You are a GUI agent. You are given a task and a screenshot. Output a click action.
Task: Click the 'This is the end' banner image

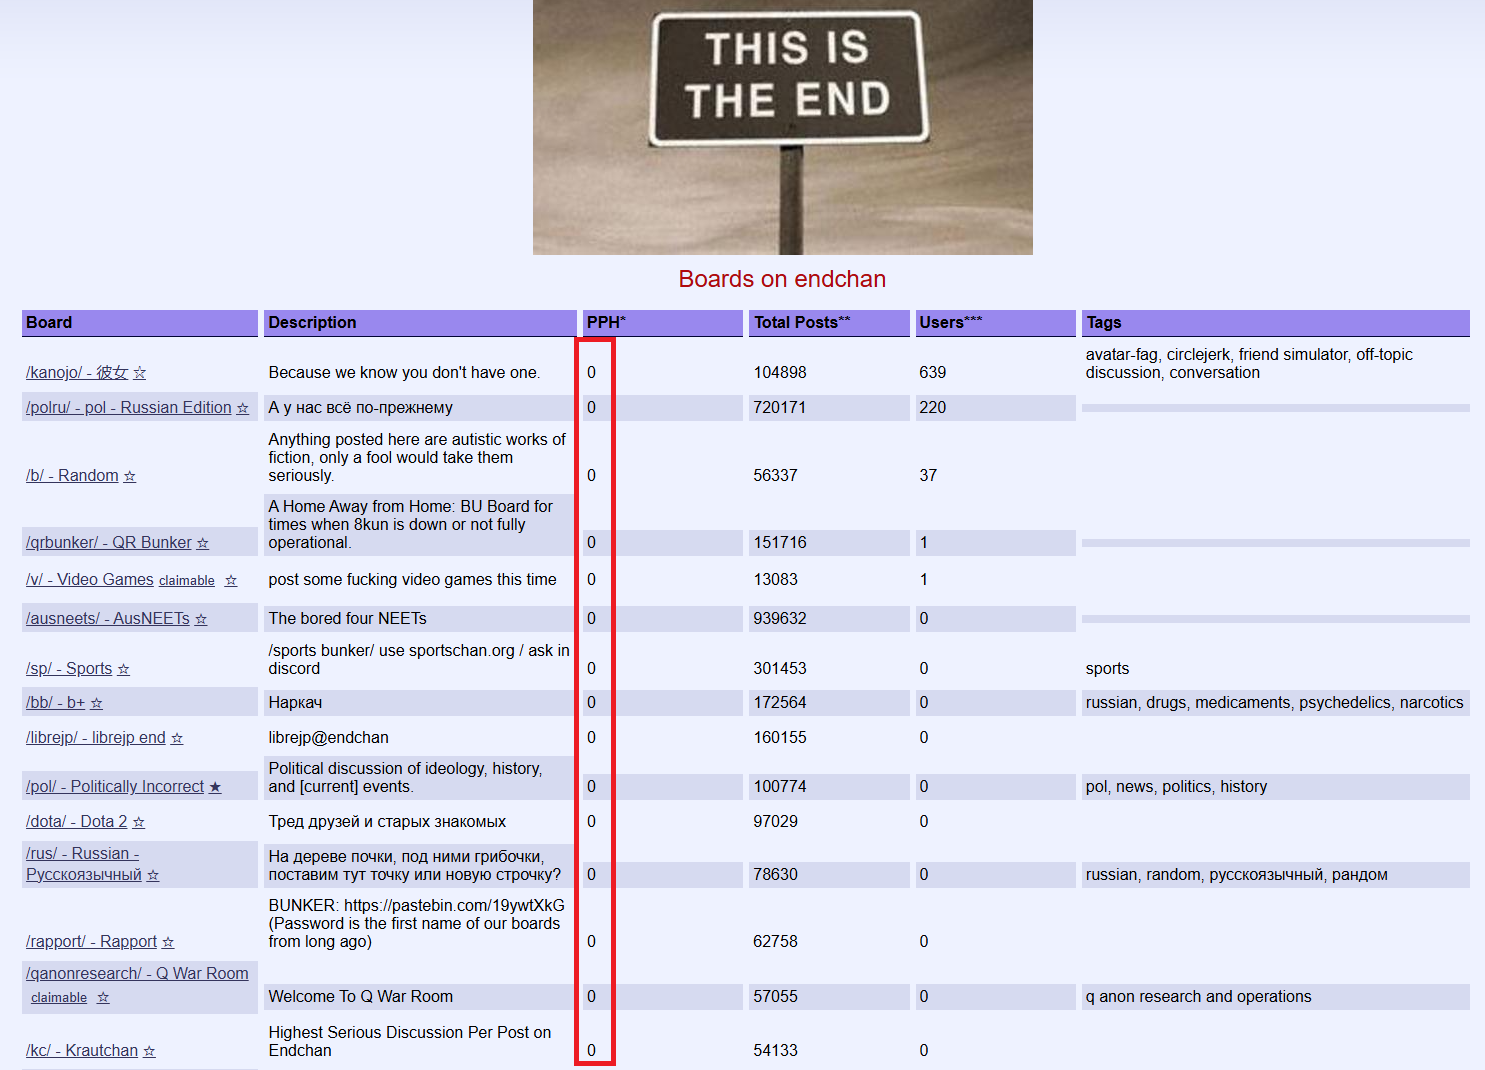pos(782,127)
